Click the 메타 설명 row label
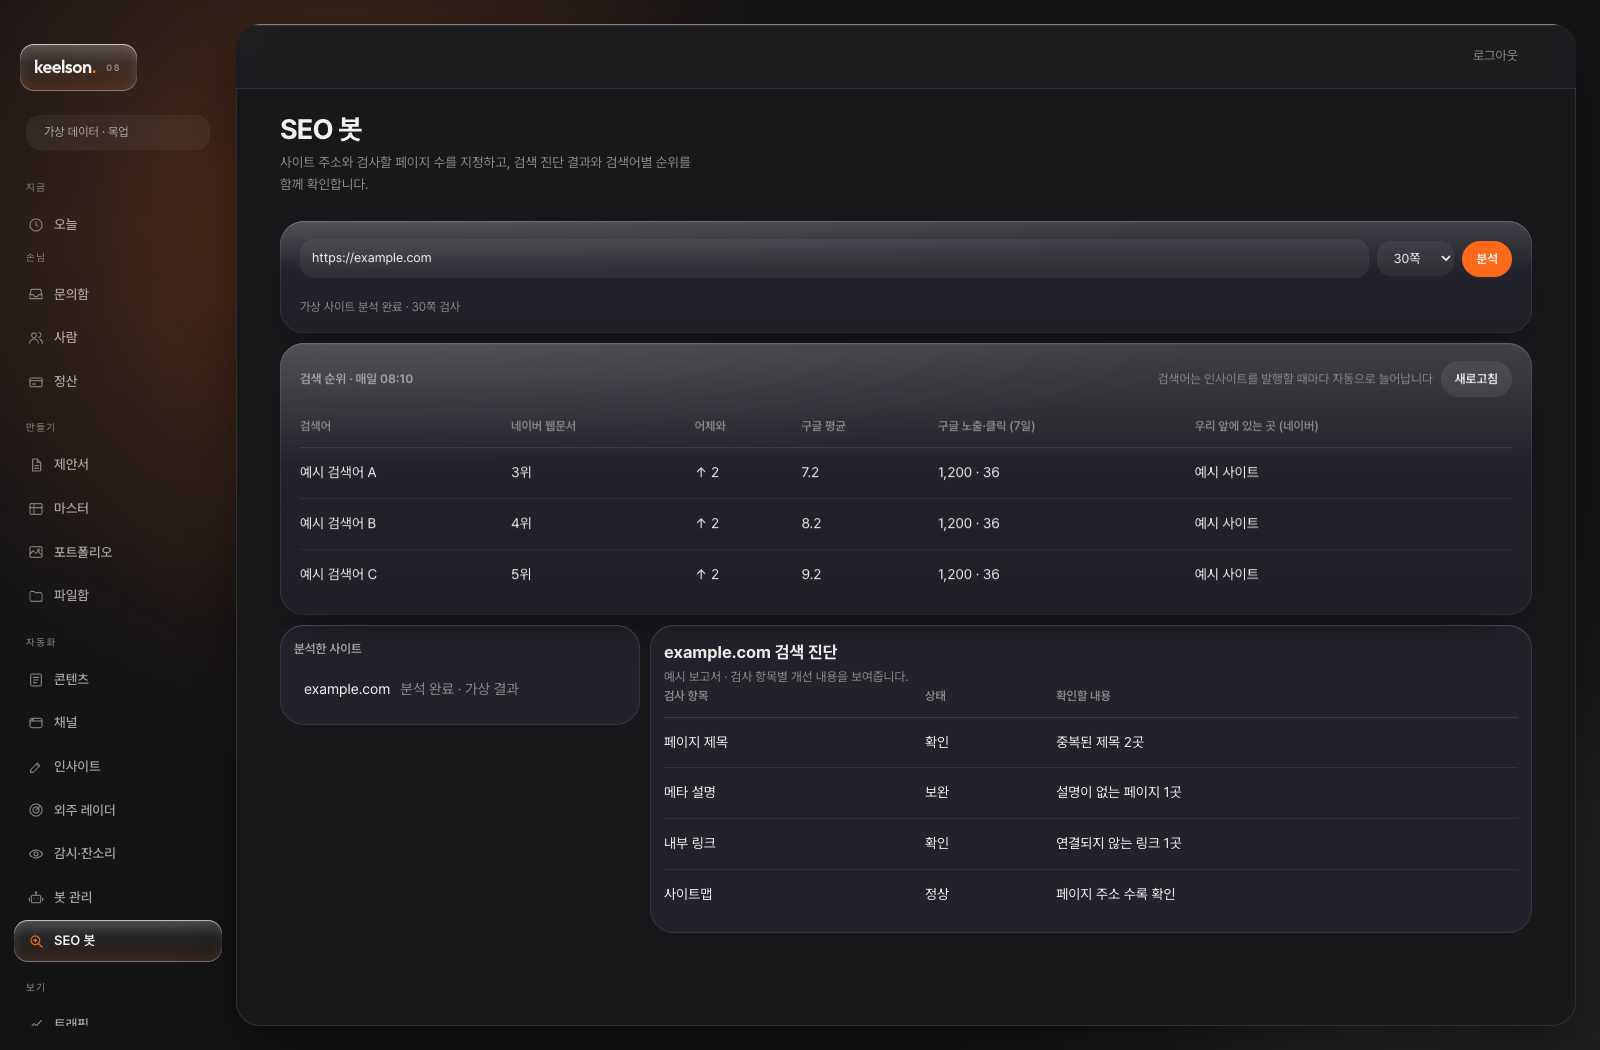This screenshot has width=1600, height=1050. coord(690,792)
